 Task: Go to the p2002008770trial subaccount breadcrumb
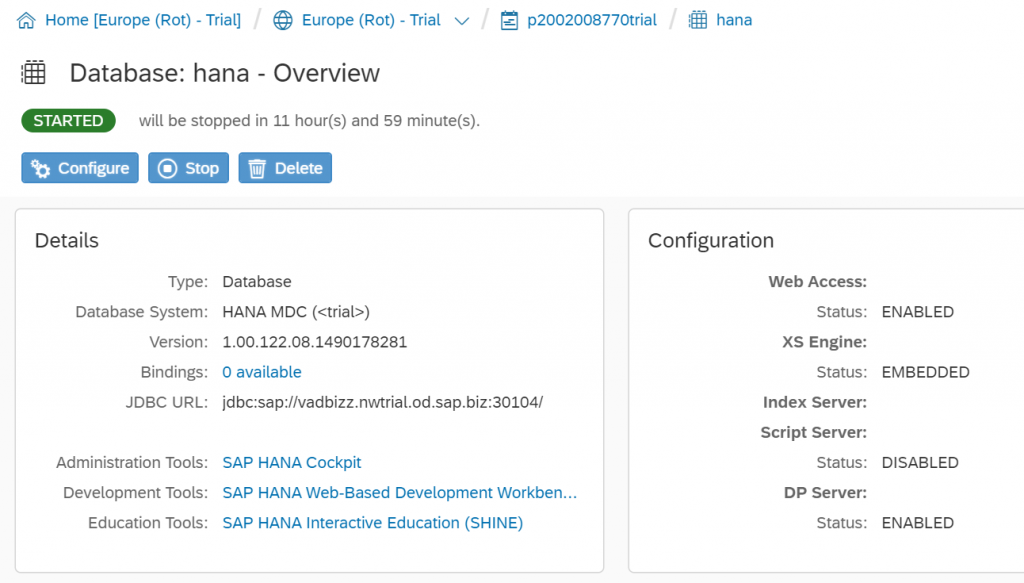[x=592, y=20]
